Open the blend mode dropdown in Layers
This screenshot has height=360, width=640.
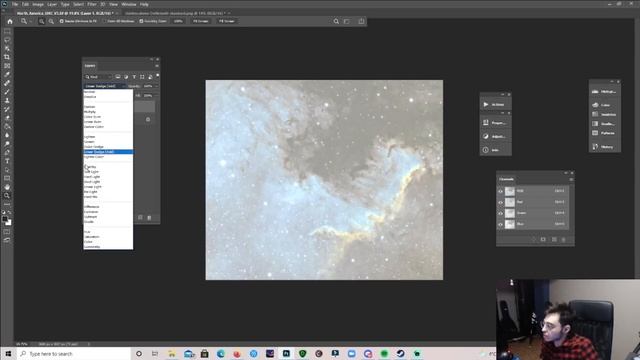click(105, 86)
